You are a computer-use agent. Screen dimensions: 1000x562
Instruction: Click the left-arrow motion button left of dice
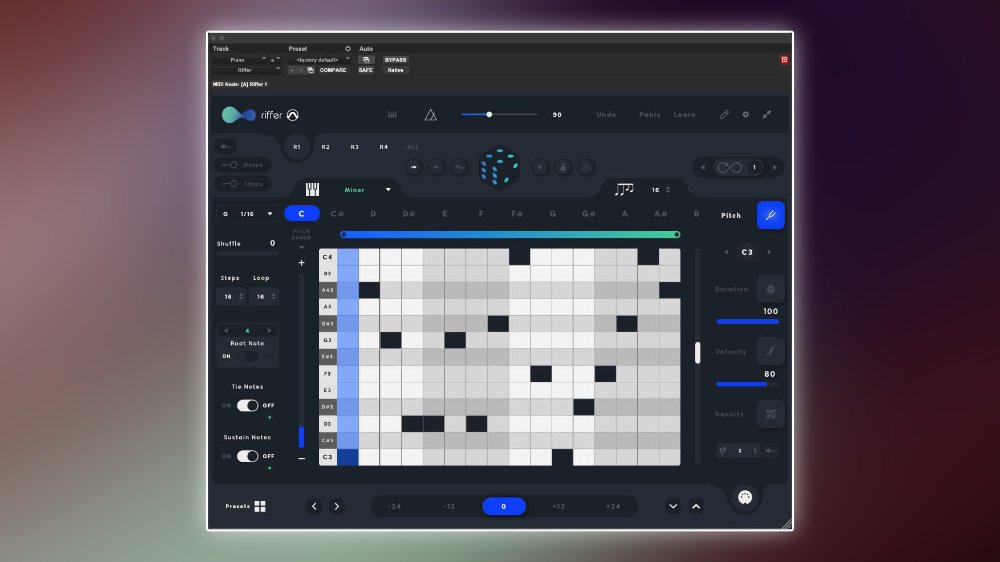pyautogui.click(x=436, y=167)
